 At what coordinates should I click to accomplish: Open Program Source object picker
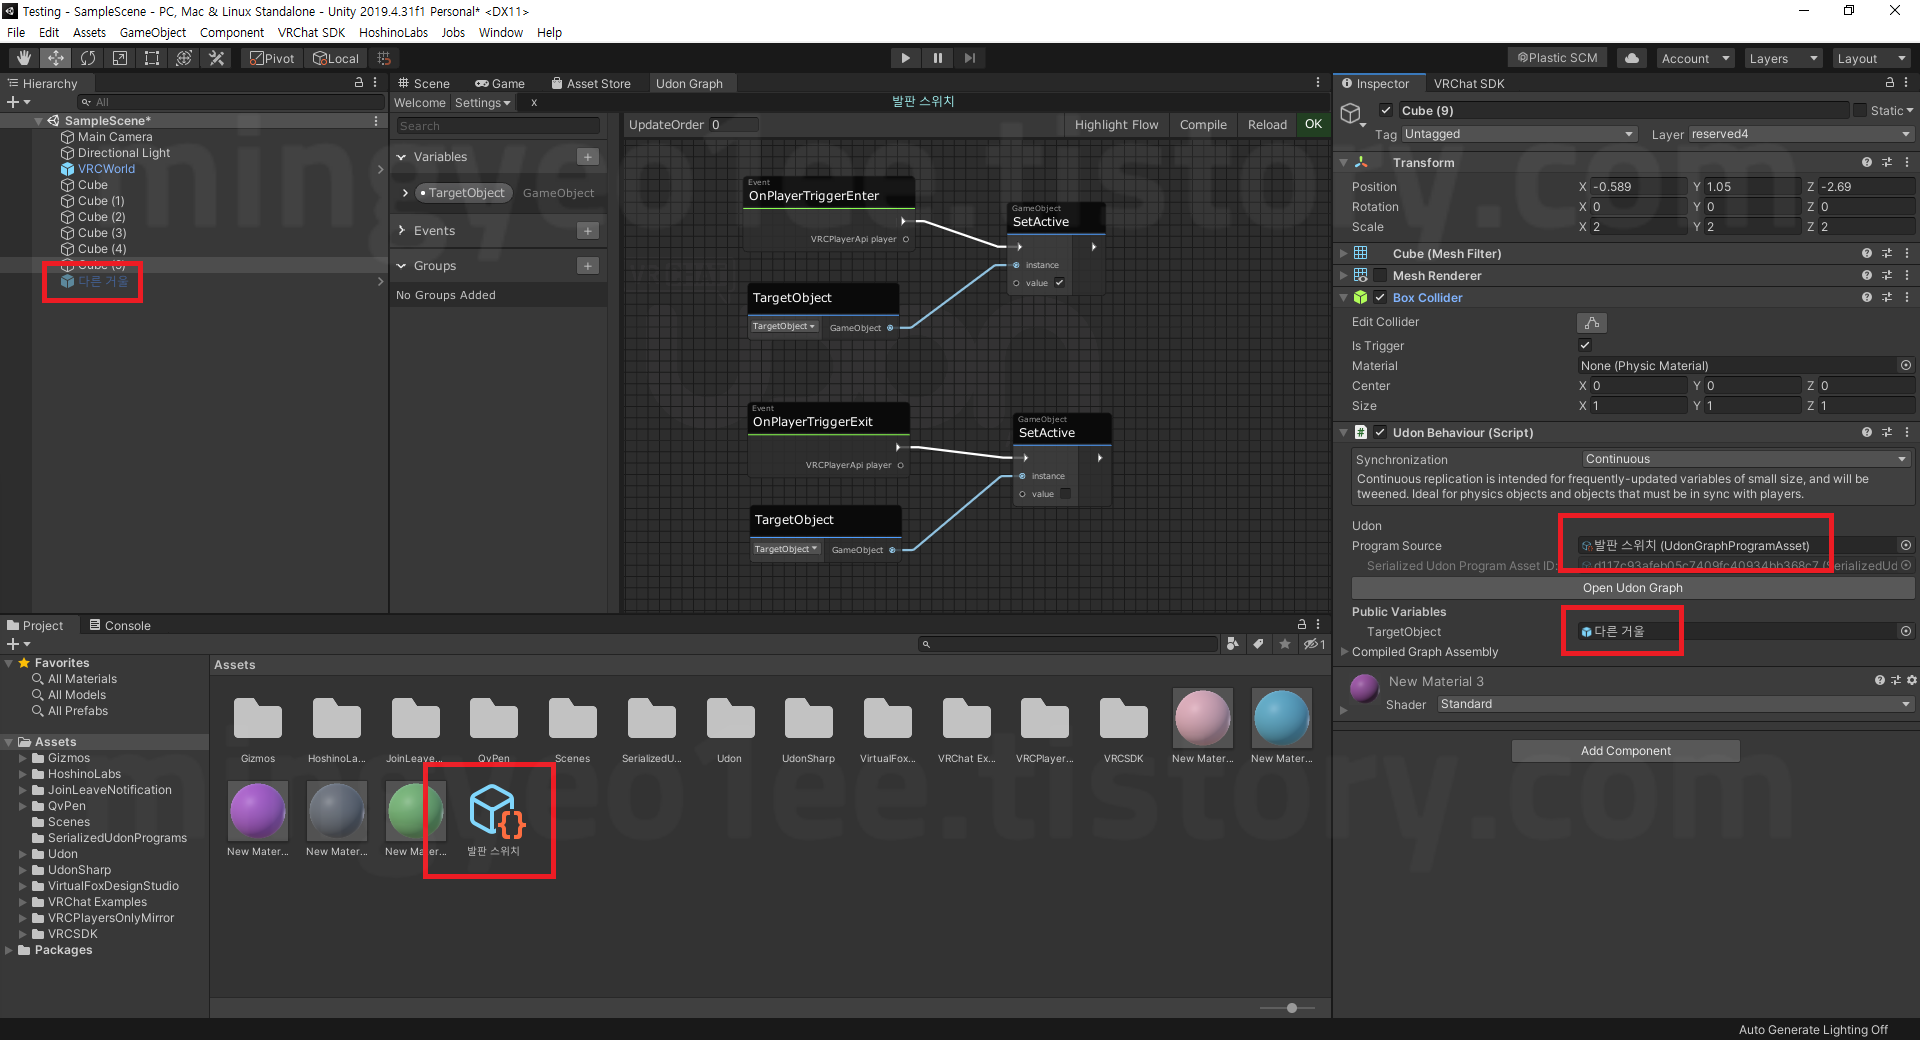1906,545
